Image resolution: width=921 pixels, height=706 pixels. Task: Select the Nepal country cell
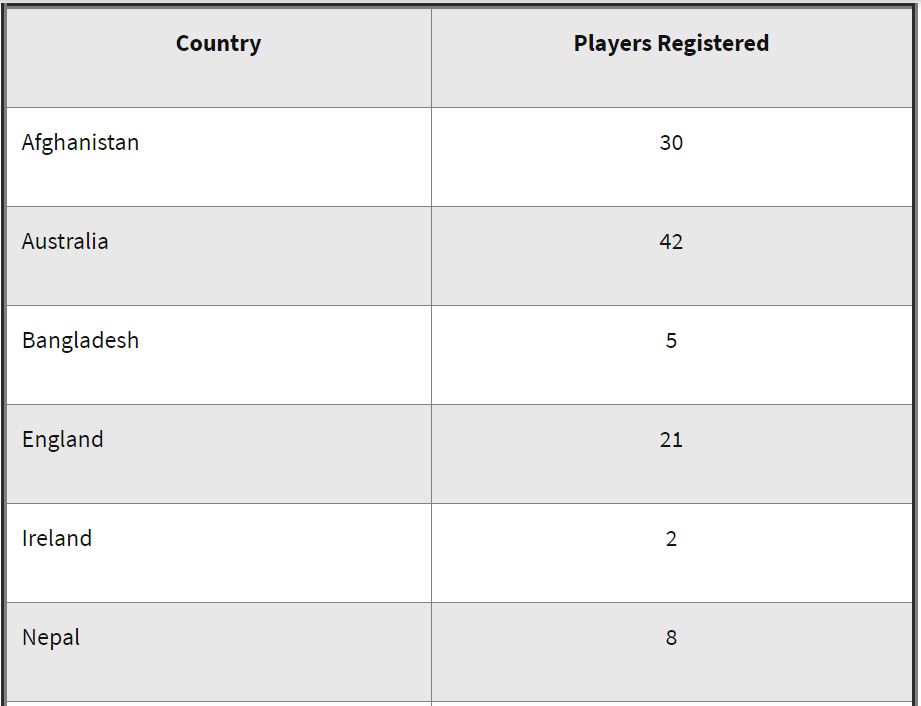point(51,638)
